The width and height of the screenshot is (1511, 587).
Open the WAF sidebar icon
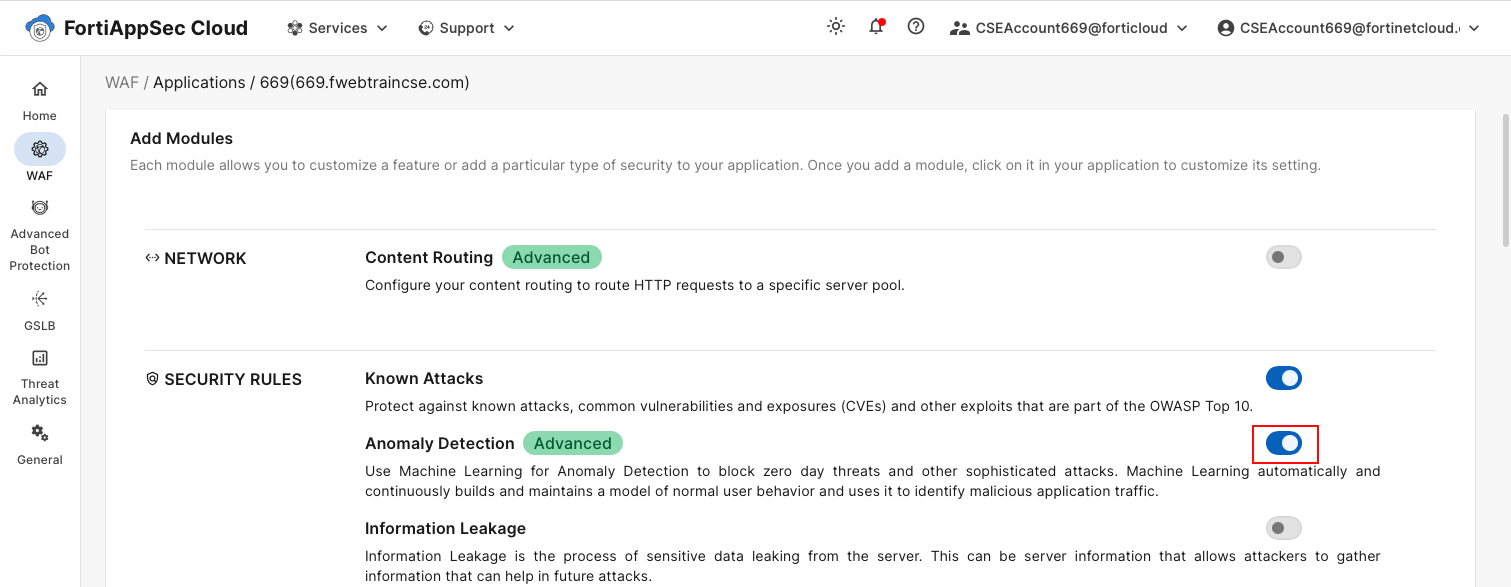point(40,149)
